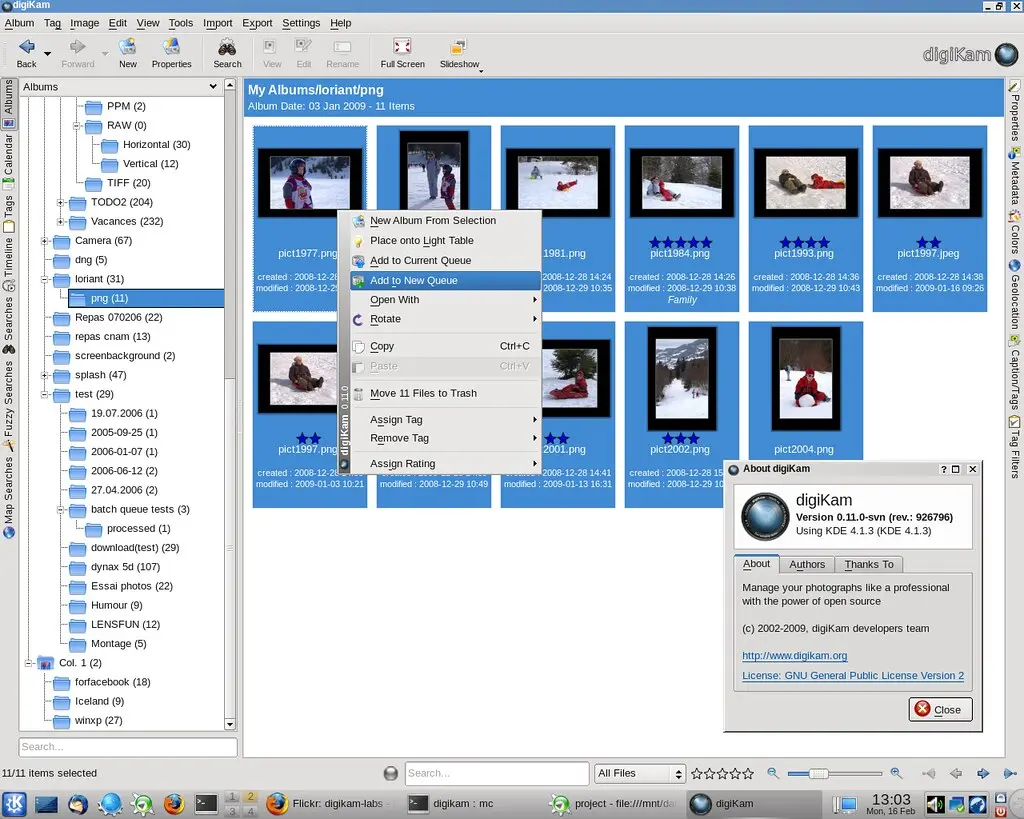
Task: Collapse the test album node
Action: 44,394
